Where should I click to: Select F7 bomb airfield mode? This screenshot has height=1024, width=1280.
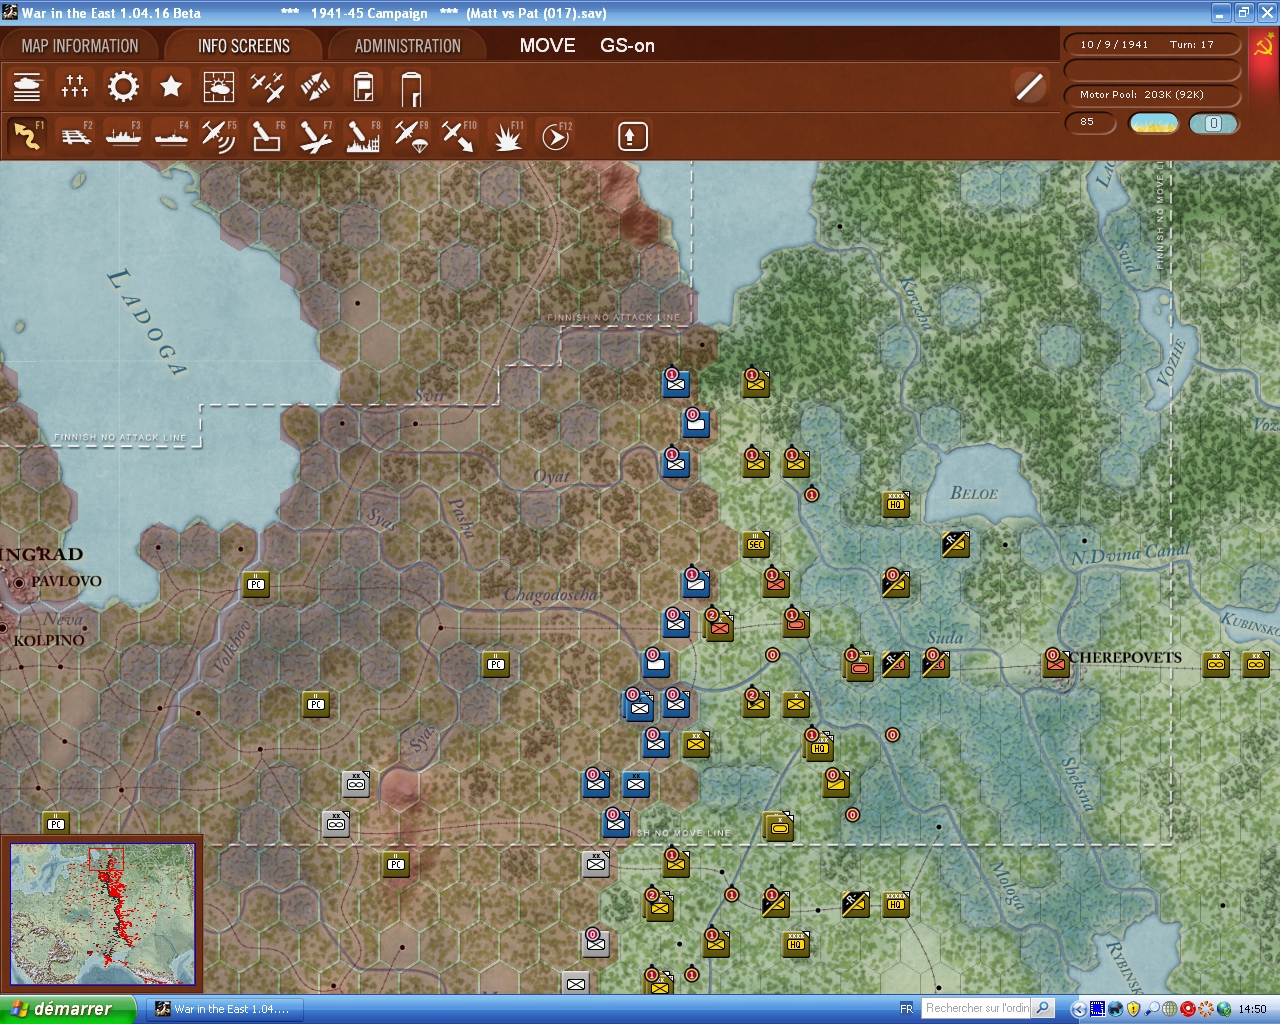(x=315, y=136)
